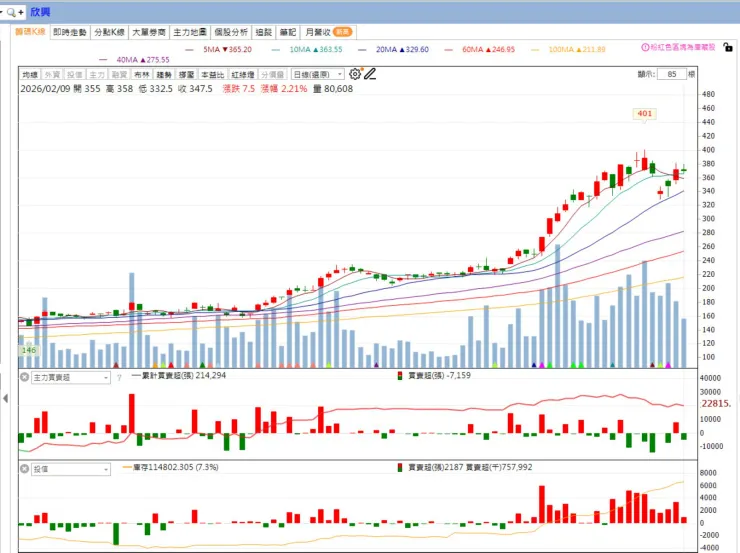Click the 漲幅 2.21% readout
Image resolution: width=740 pixels, height=553 pixels.
pyautogui.click(x=284, y=89)
